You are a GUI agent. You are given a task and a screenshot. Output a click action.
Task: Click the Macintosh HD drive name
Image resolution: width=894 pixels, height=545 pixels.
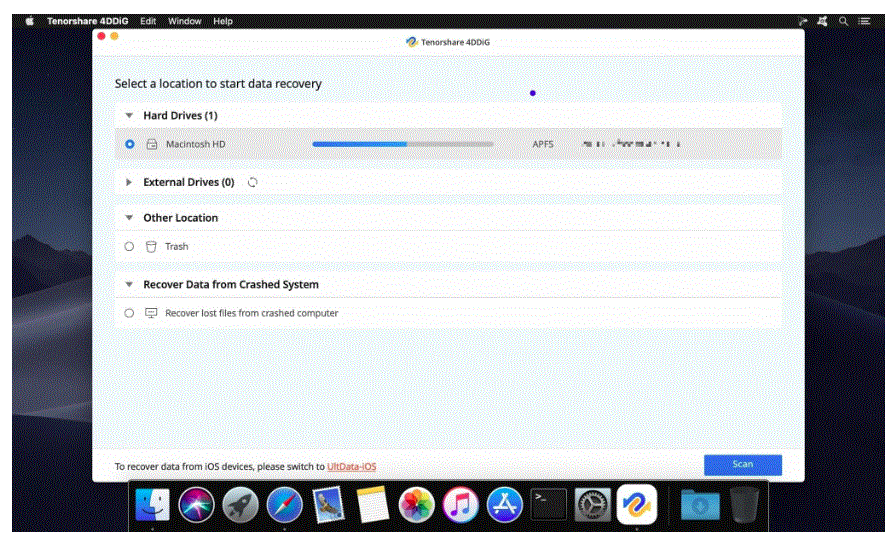pos(196,144)
